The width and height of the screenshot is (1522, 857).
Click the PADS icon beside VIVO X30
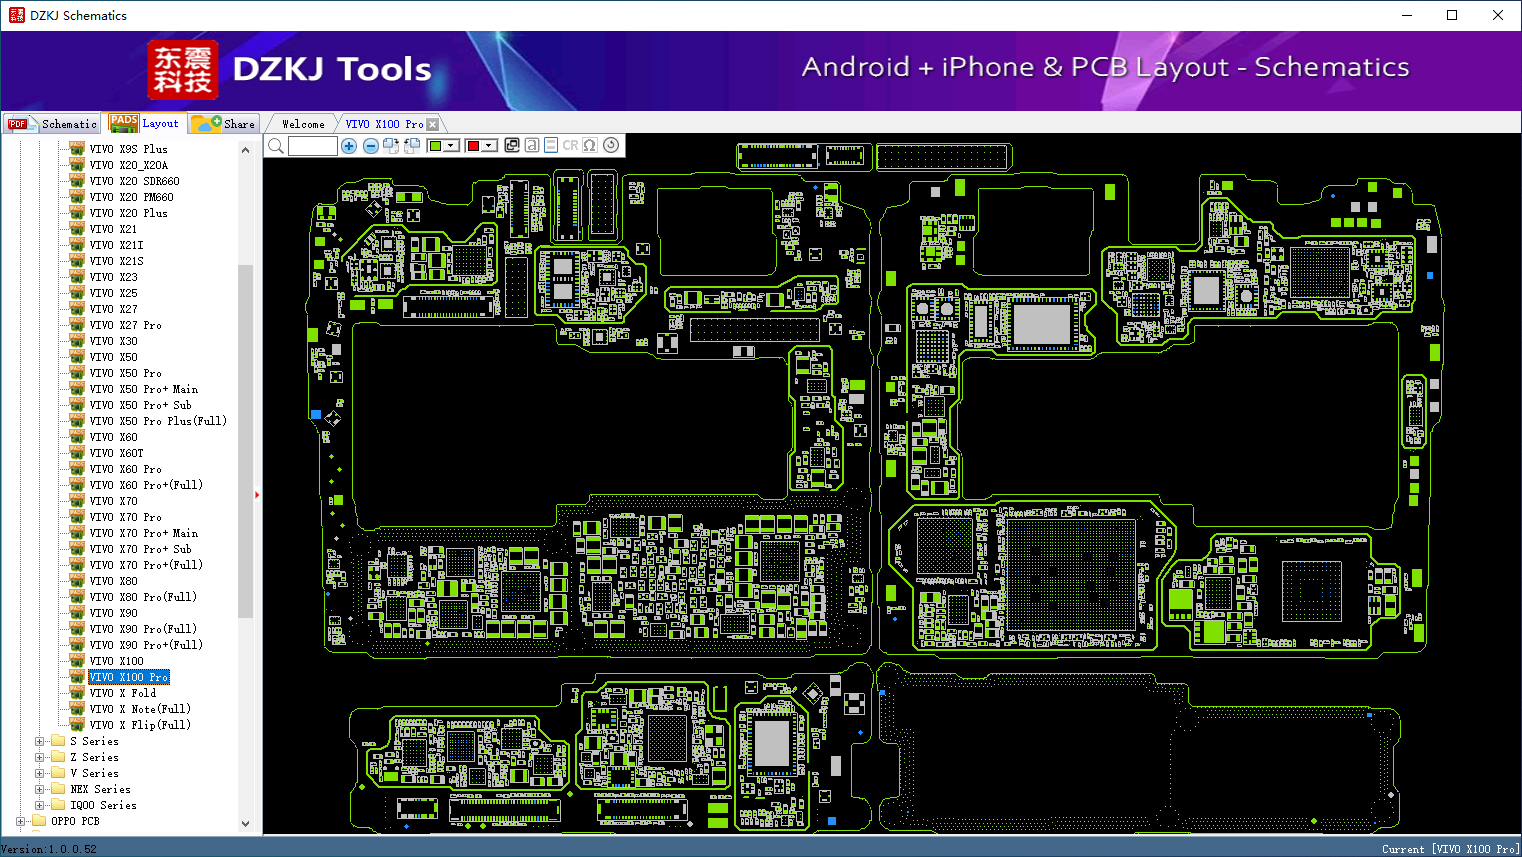(77, 341)
